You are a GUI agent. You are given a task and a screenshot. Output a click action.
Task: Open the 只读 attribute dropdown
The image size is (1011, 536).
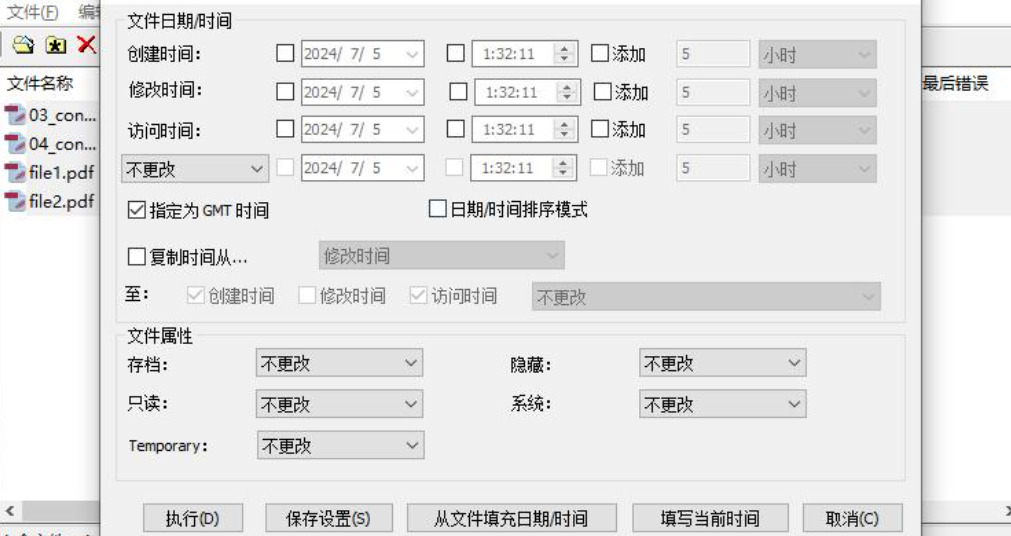coord(339,404)
